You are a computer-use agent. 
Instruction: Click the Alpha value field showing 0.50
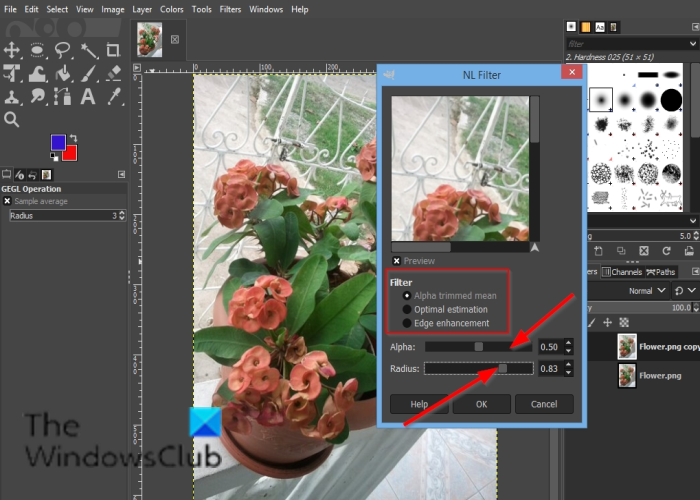pyautogui.click(x=550, y=347)
